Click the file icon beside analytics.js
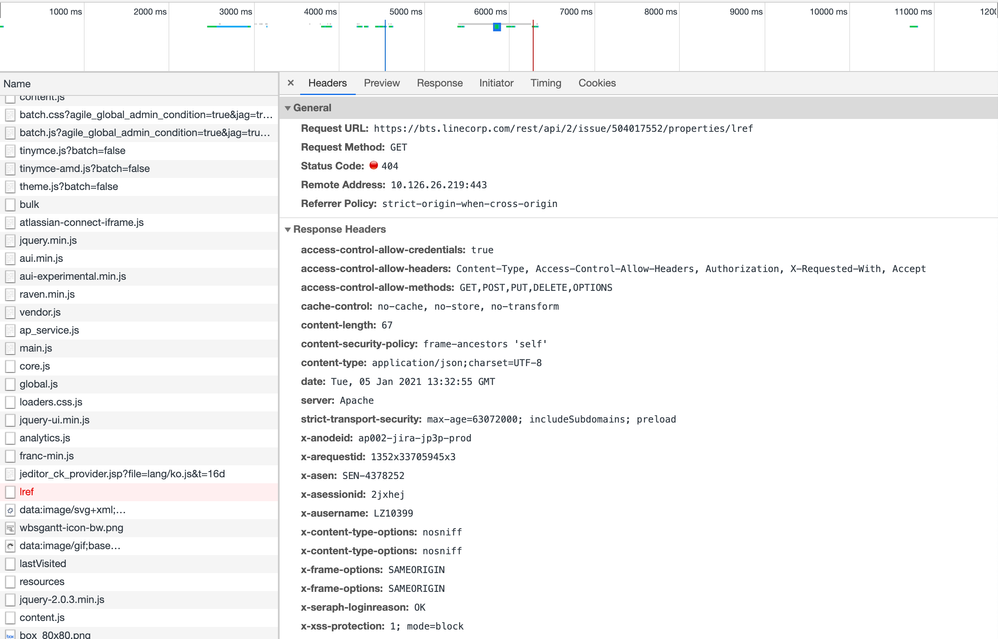This screenshot has height=639, width=998. (10, 438)
